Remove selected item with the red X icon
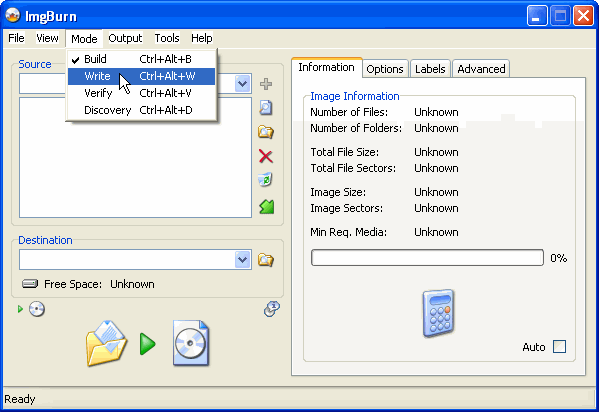This screenshot has width=599, height=412. (x=266, y=156)
